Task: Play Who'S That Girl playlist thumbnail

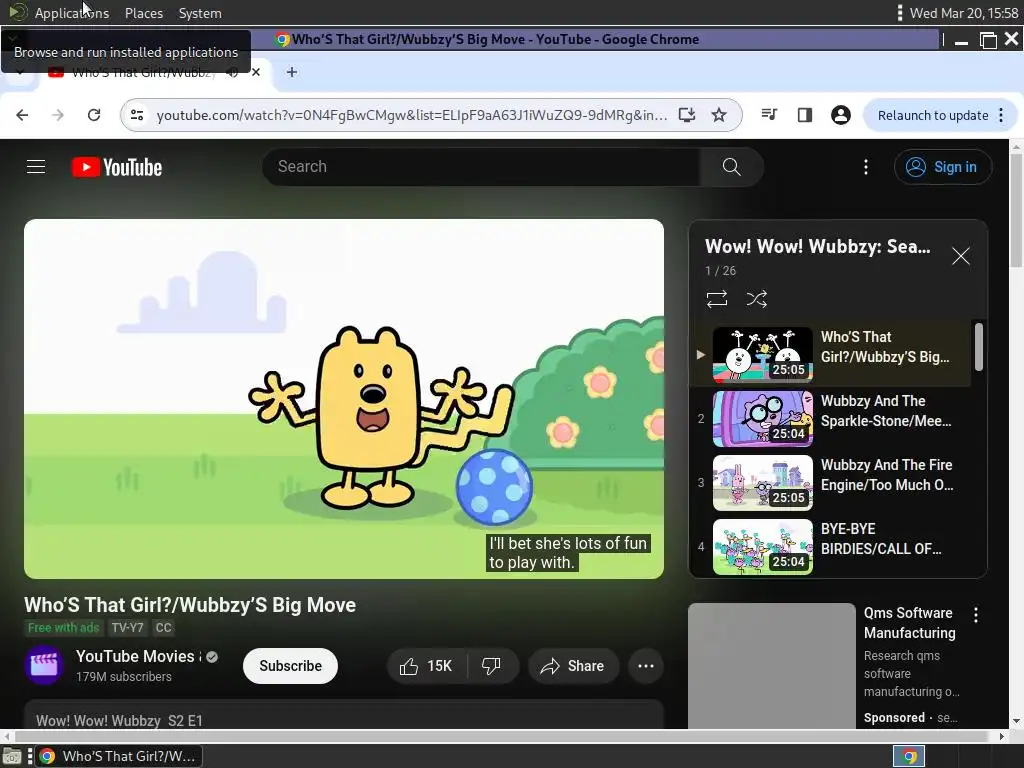Action: [x=762, y=355]
